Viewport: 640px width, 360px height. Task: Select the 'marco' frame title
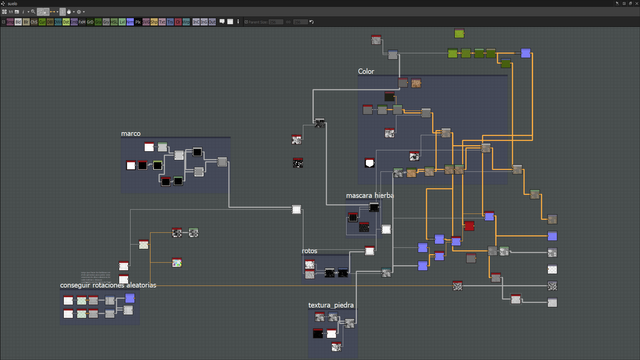click(131, 133)
